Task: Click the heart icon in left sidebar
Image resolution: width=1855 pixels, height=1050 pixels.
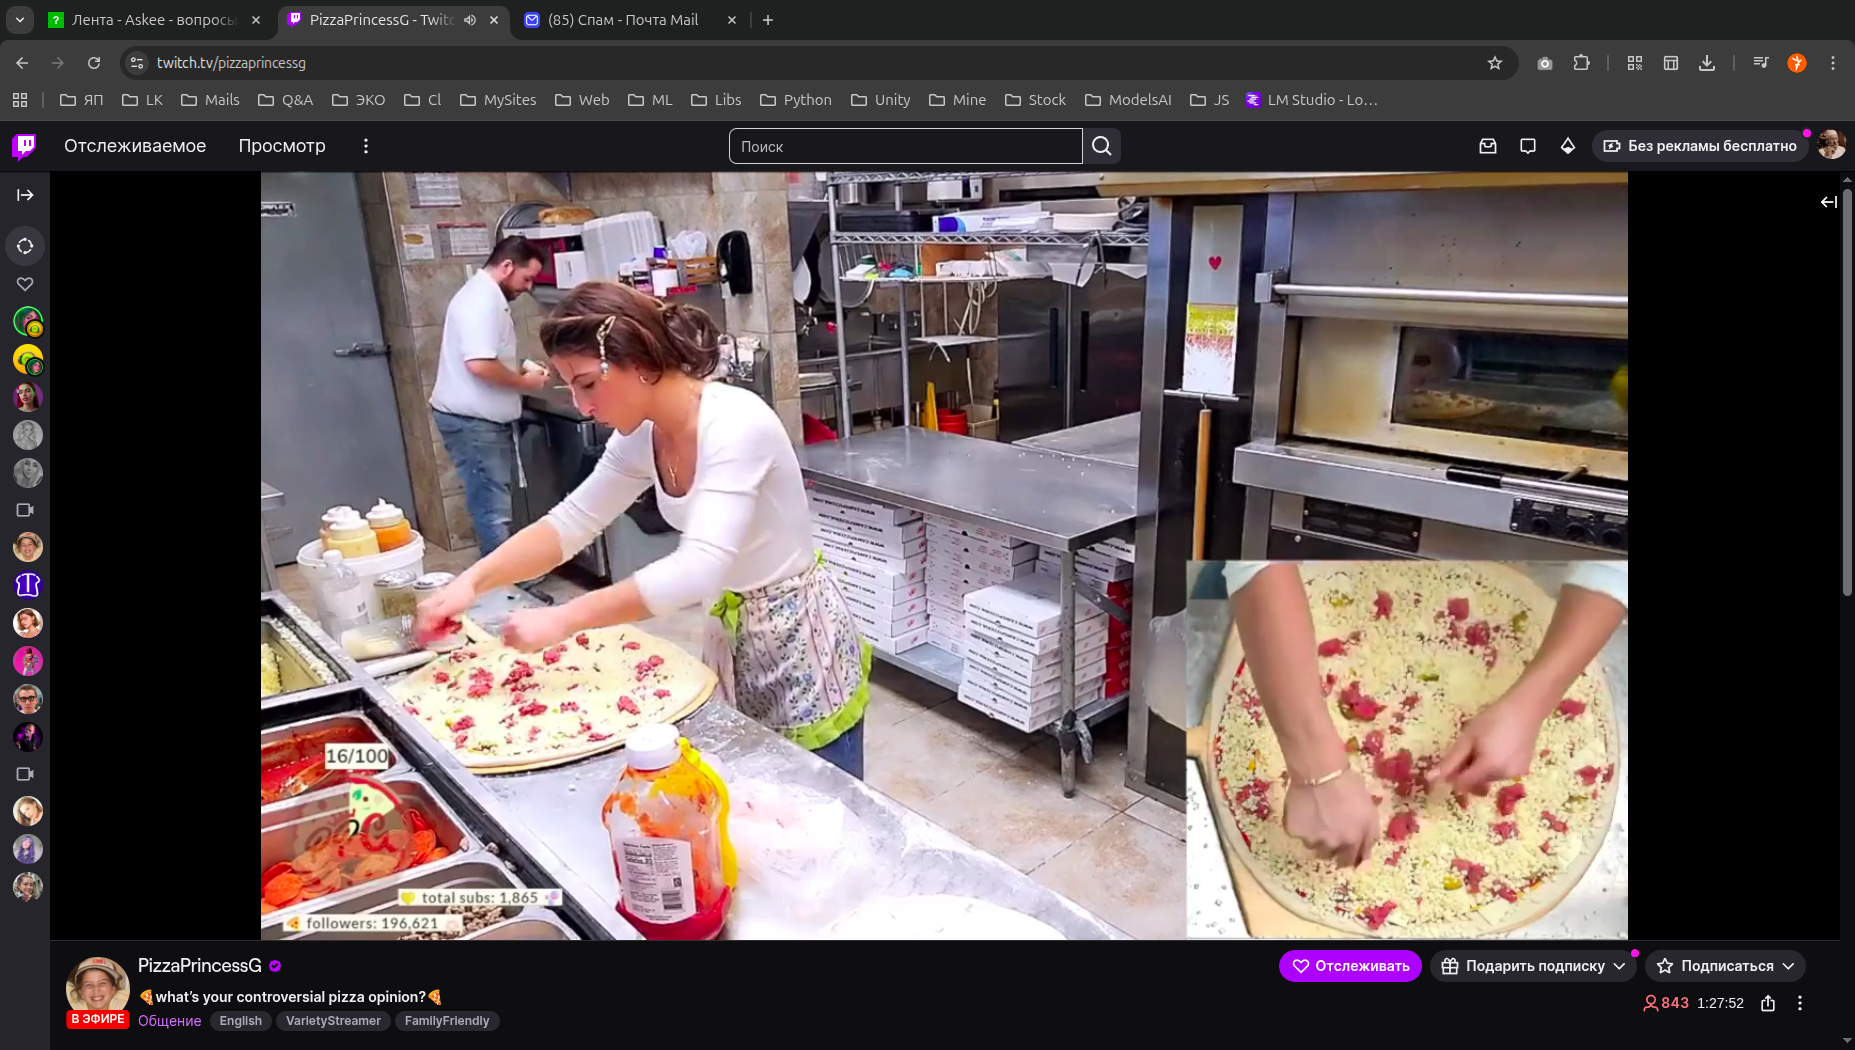Action: tap(26, 284)
